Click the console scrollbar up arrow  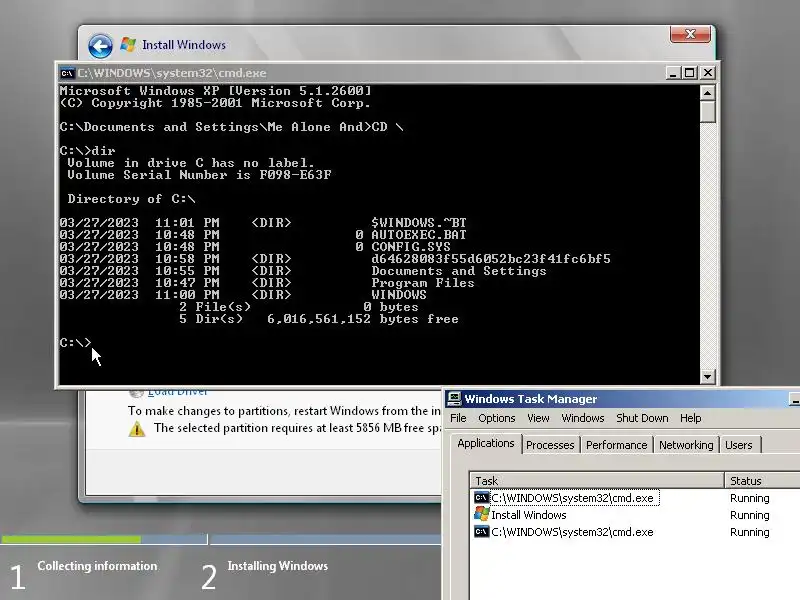pos(707,93)
